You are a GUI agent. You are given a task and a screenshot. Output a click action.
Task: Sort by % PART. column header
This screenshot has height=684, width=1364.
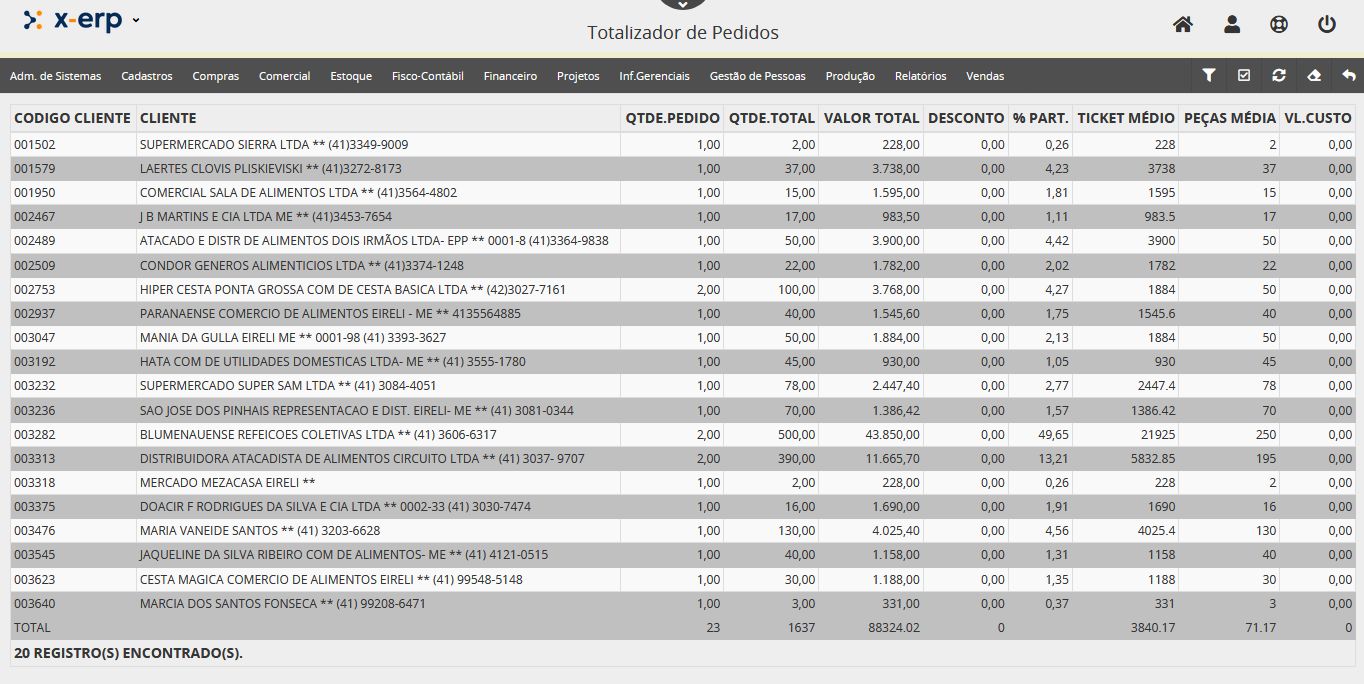(1041, 118)
